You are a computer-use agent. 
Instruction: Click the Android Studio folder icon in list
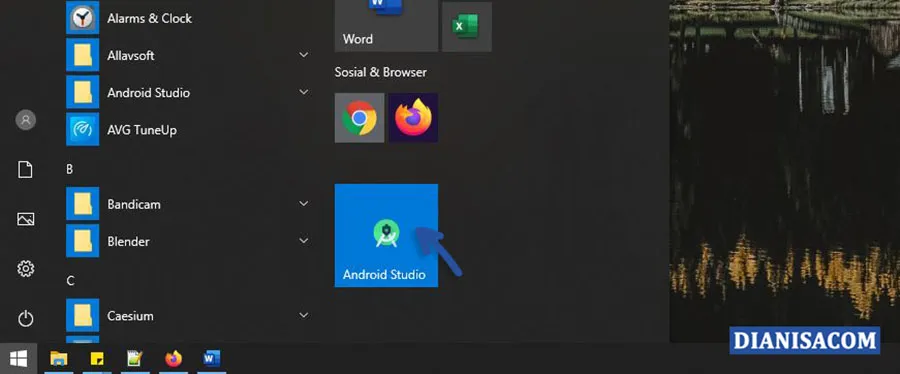point(83,92)
